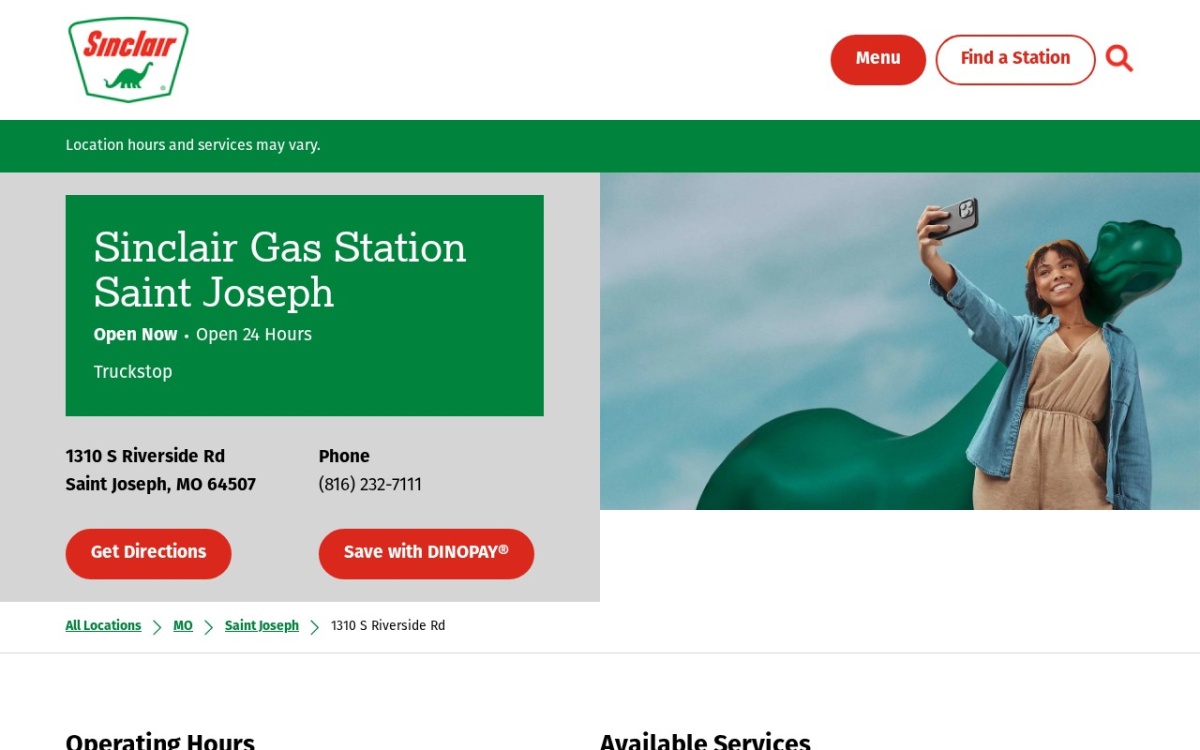Click the Open Now status text
Viewport: 1200px width, 750px height.
pyautogui.click(x=136, y=335)
